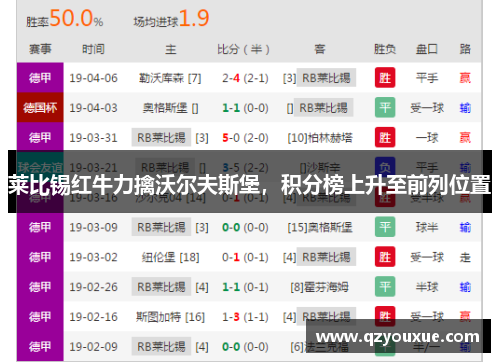Select the 德国杯 competition label
The image size is (500, 362).
click(x=40, y=108)
